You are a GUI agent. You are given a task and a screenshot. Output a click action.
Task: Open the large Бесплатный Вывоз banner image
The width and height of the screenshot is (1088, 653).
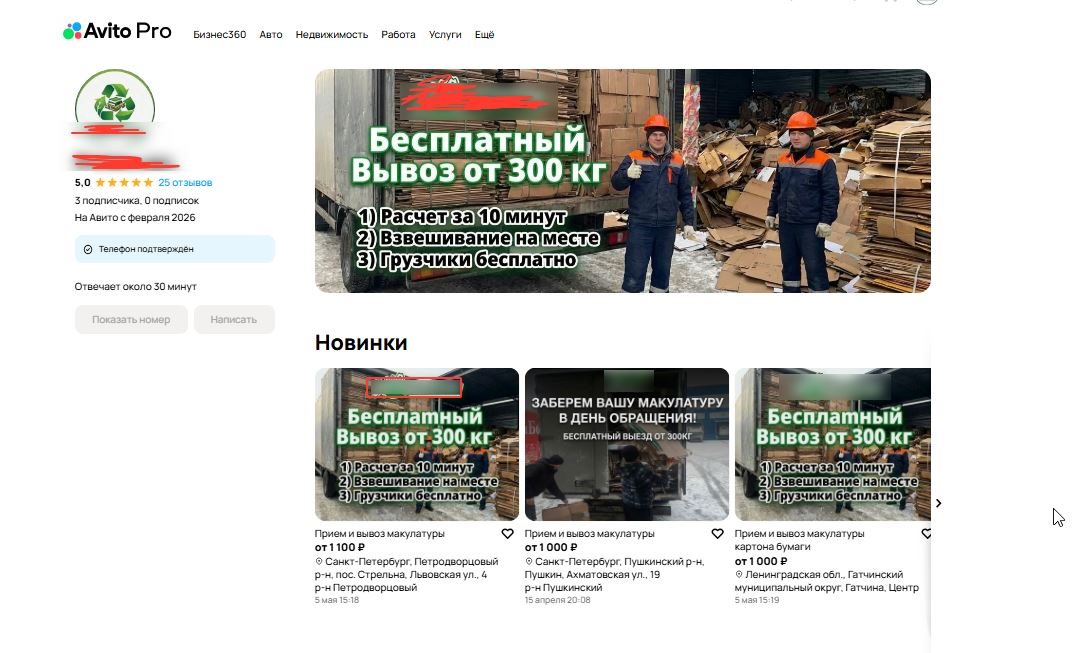tap(622, 180)
